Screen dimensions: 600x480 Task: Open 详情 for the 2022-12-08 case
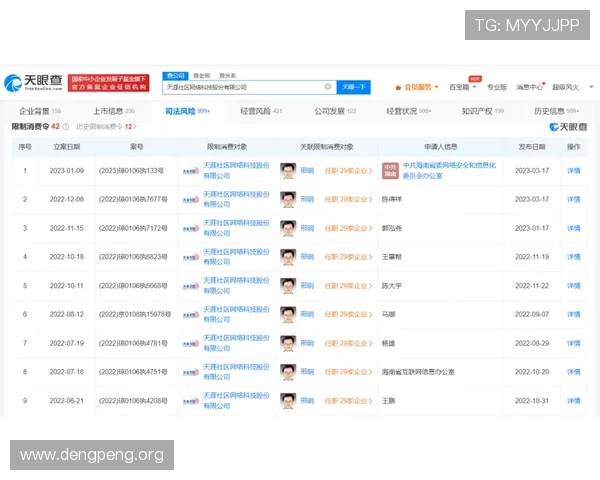pos(574,199)
